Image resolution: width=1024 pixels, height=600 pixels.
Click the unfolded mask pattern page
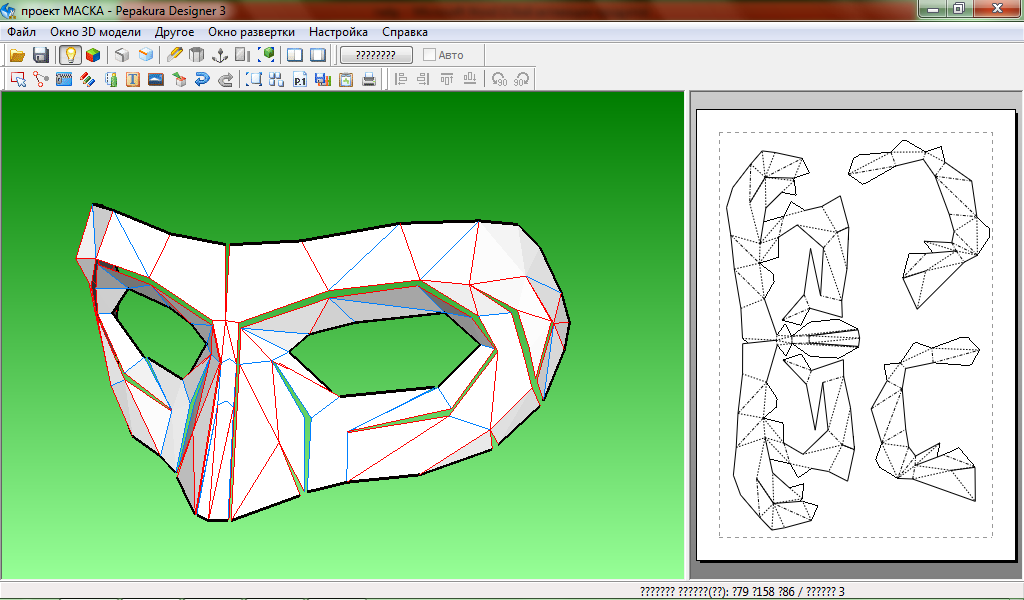pyautogui.click(x=856, y=335)
